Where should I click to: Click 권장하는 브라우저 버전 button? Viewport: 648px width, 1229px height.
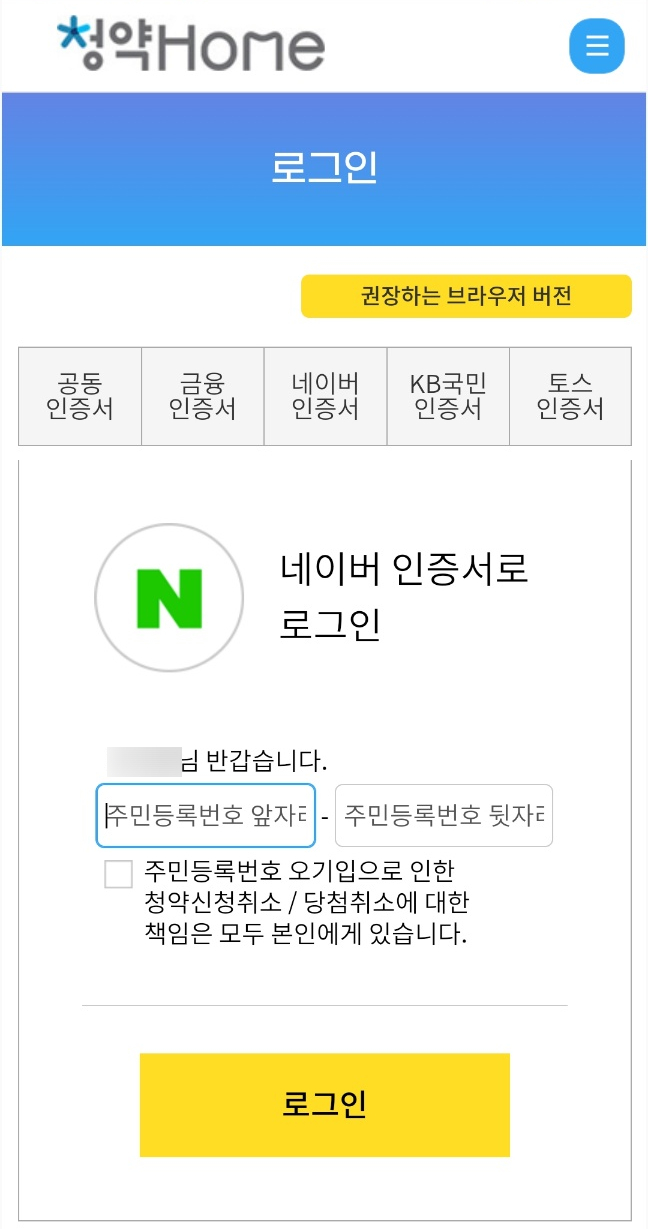click(x=466, y=296)
